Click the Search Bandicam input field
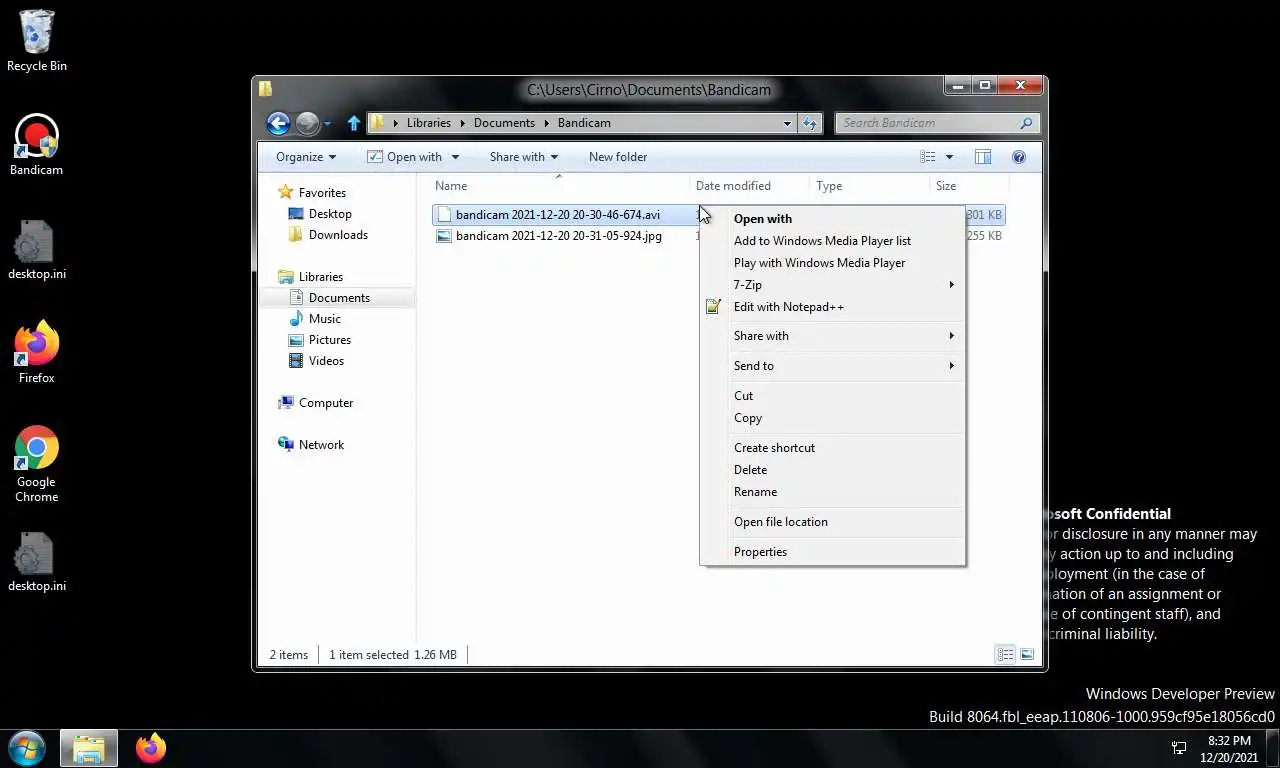 click(927, 123)
